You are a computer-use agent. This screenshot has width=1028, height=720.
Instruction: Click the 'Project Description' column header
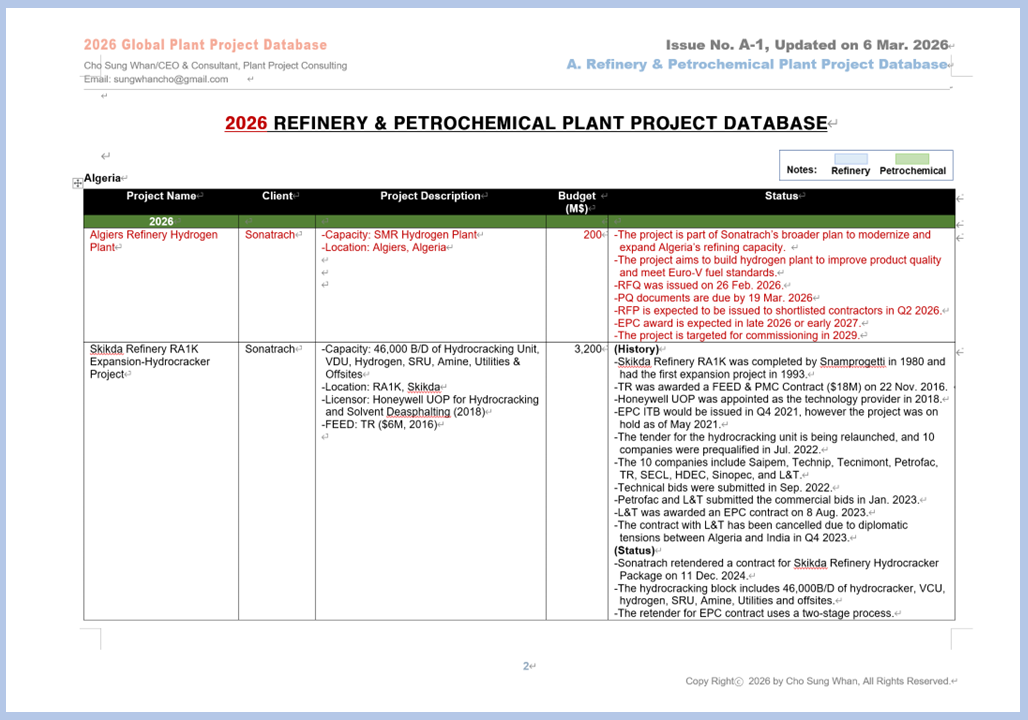coord(430,196)
